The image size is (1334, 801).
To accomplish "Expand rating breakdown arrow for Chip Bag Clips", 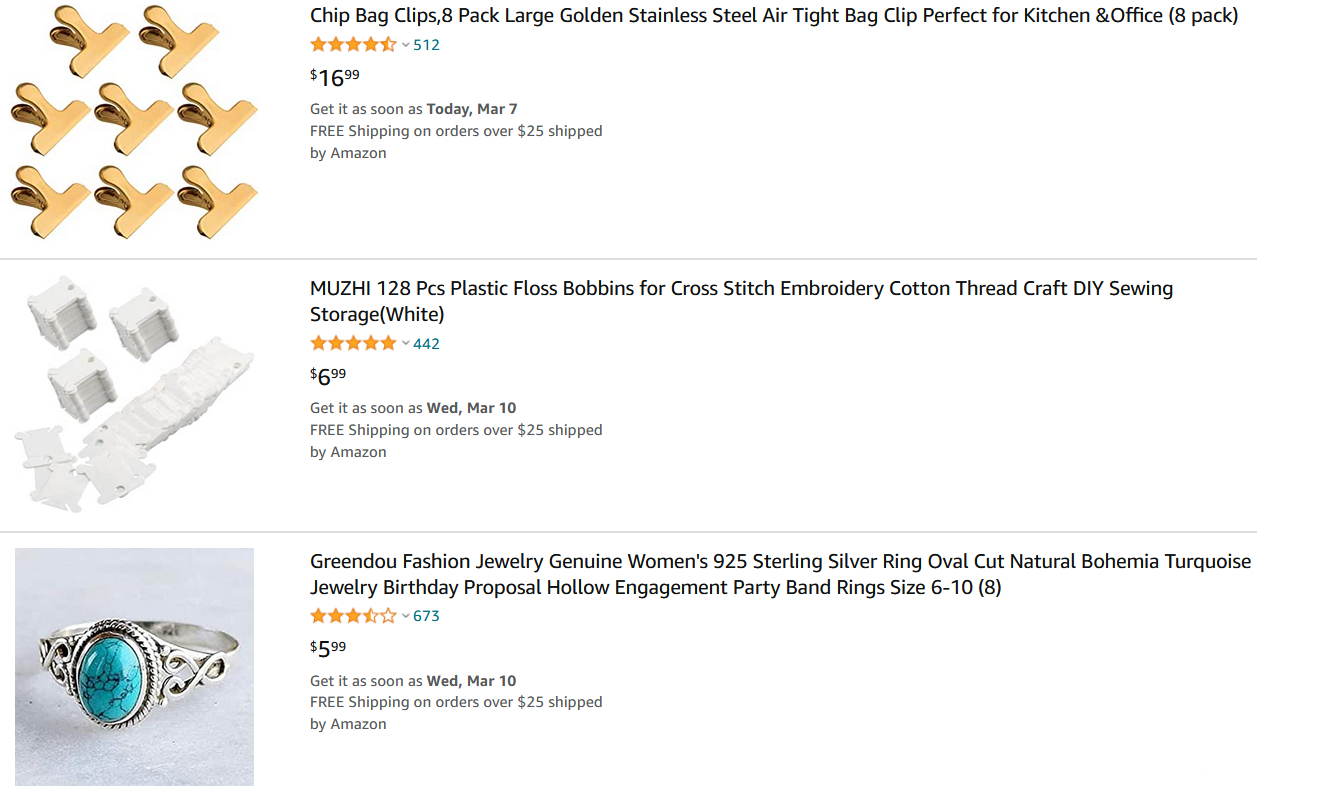I will [405, 45].
